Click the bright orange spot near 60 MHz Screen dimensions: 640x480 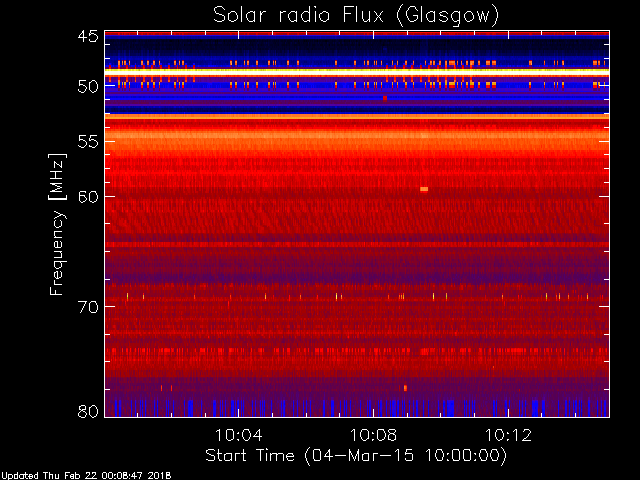click(x=424, y=189)
